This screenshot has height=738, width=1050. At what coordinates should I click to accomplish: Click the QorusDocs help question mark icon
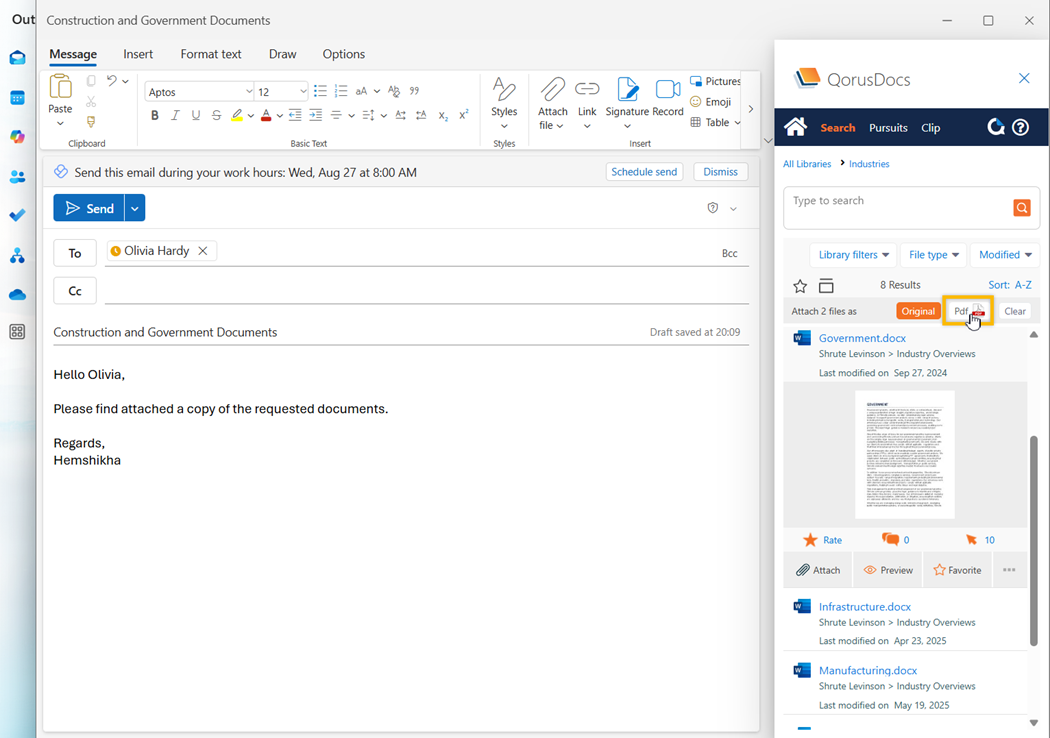[x=1020, y=127]
